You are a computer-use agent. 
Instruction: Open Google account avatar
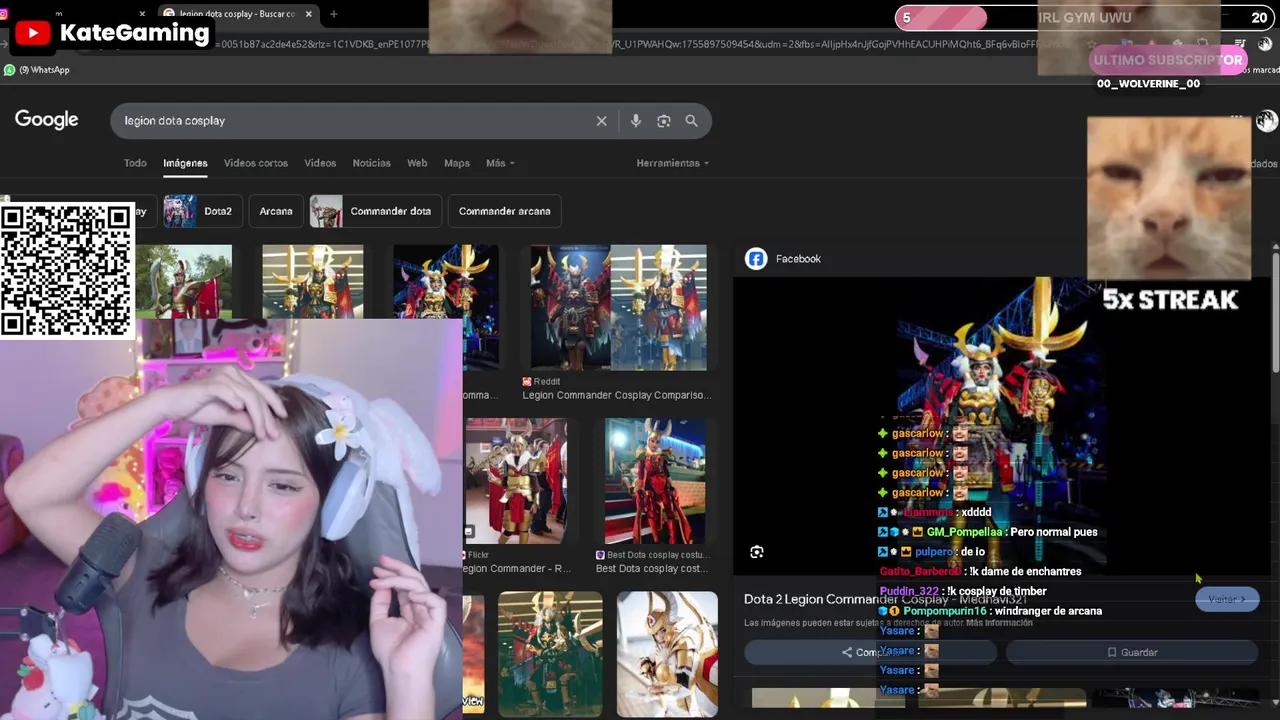point(1267,121)
